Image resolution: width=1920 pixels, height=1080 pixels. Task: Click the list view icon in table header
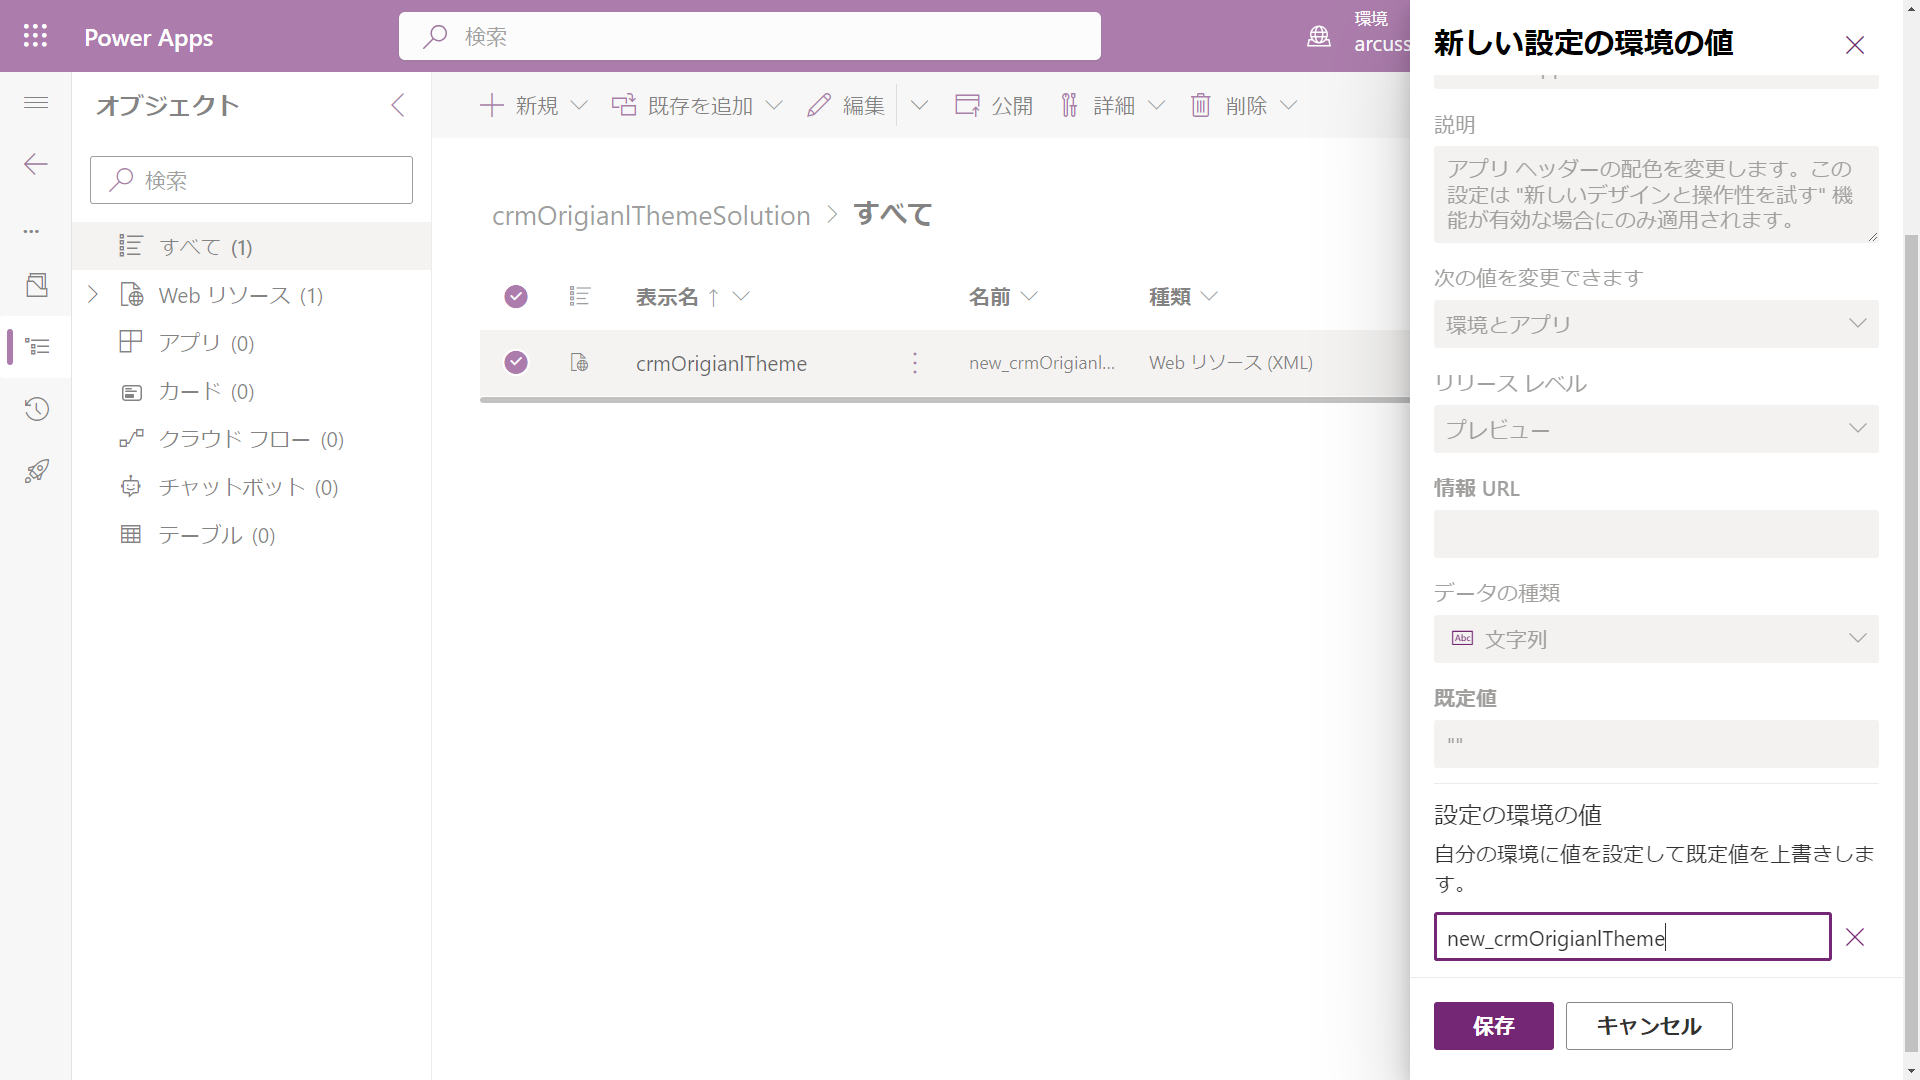pyautogui.click(x=580, y=296)
